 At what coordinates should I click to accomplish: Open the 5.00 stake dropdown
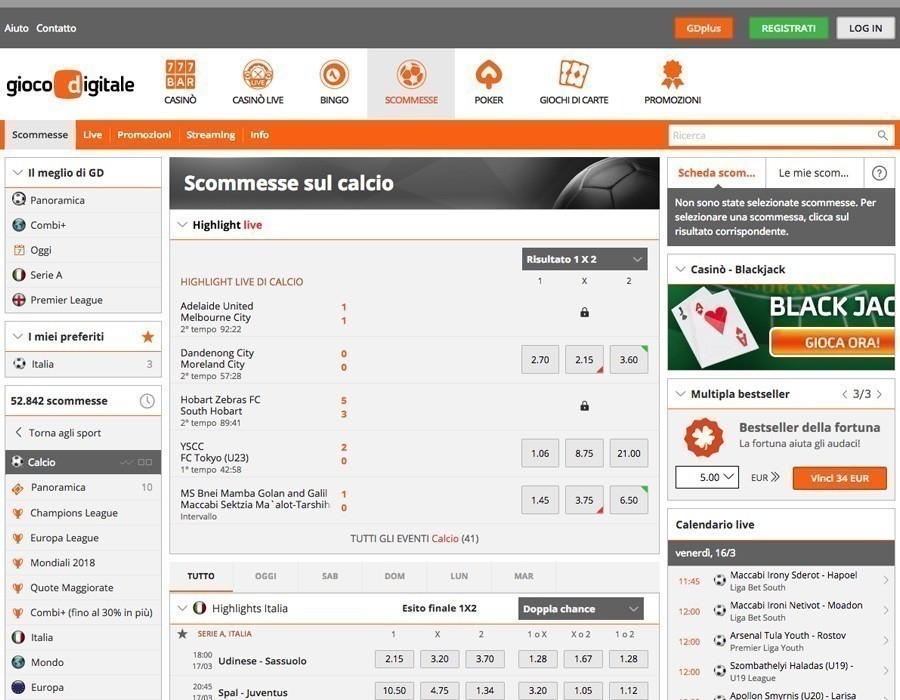point(707,477)
